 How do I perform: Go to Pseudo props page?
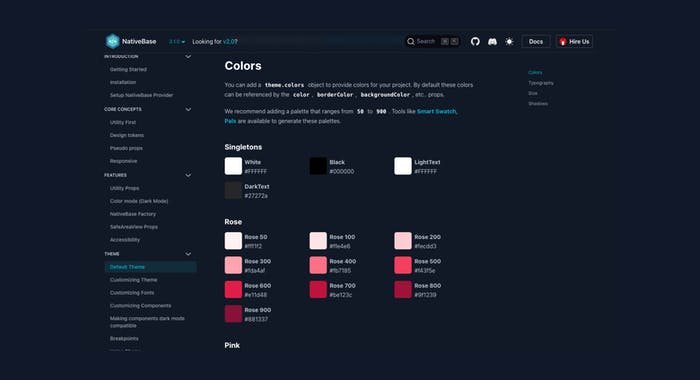pyautogui.click(x=126, y=148)
